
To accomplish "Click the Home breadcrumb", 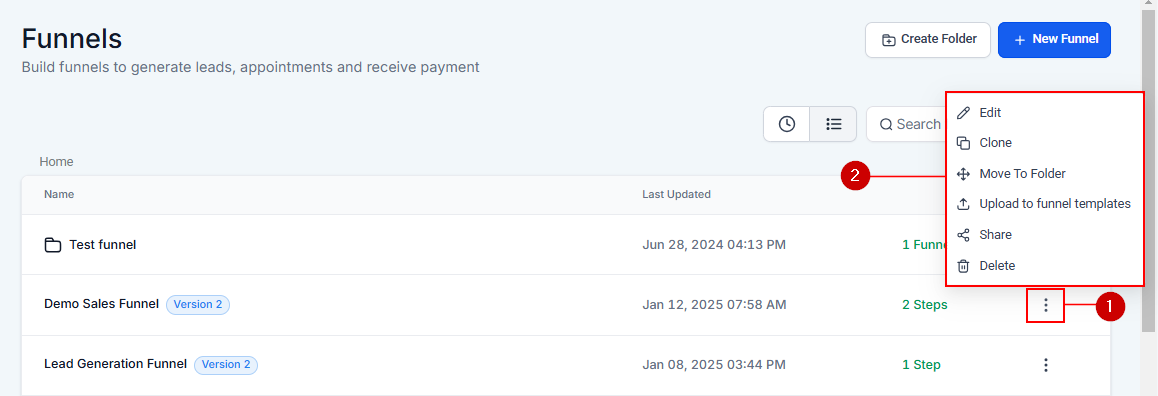I will (x=56, y=162).
